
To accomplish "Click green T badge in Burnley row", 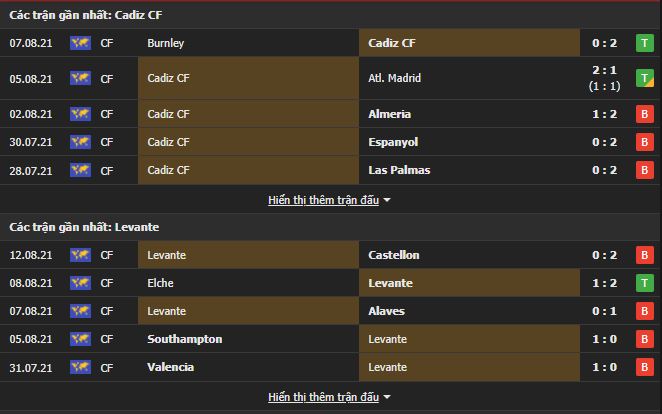I will click(x=646, y=44).
